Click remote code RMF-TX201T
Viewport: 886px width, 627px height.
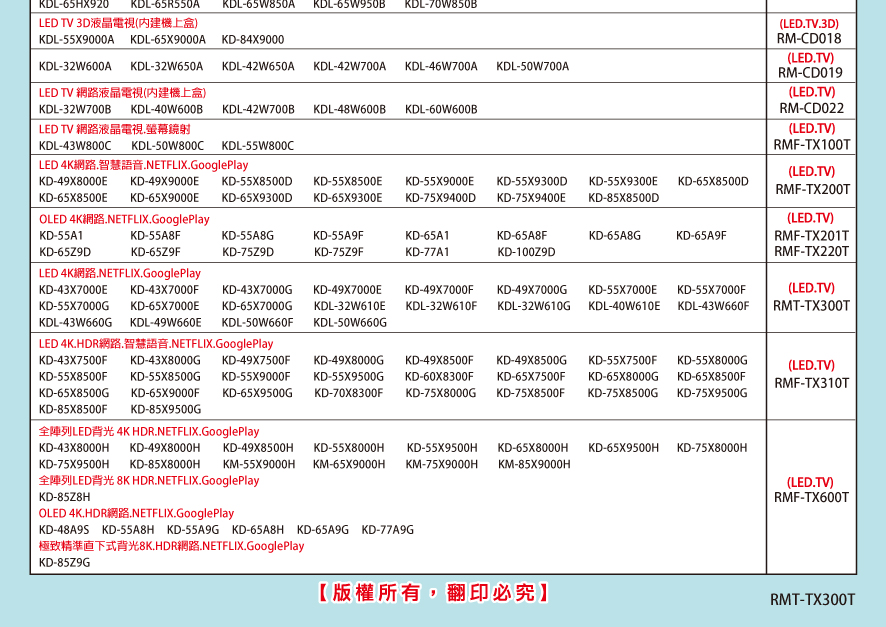(811, 236)
